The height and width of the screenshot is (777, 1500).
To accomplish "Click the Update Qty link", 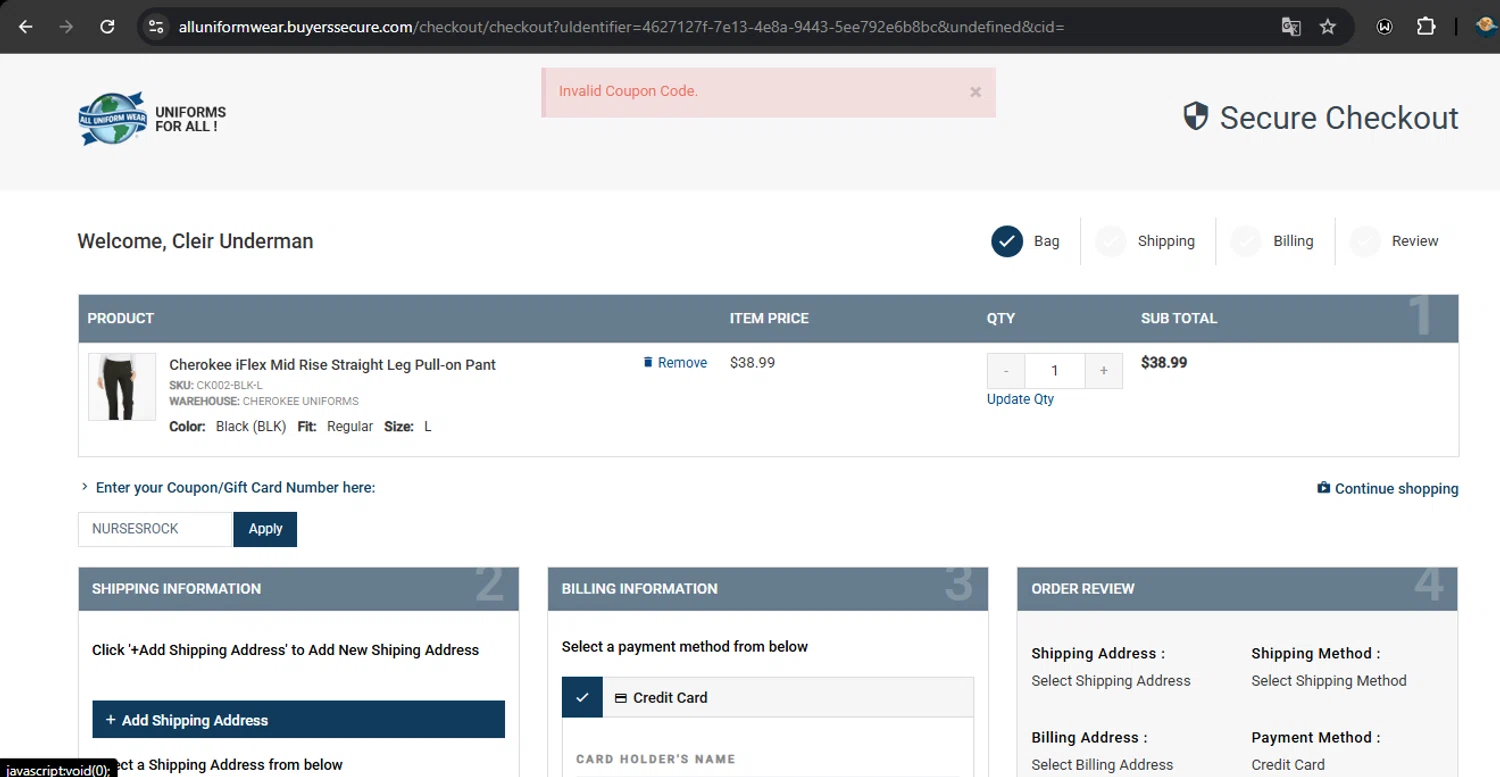I will [x=1020, y=399].
